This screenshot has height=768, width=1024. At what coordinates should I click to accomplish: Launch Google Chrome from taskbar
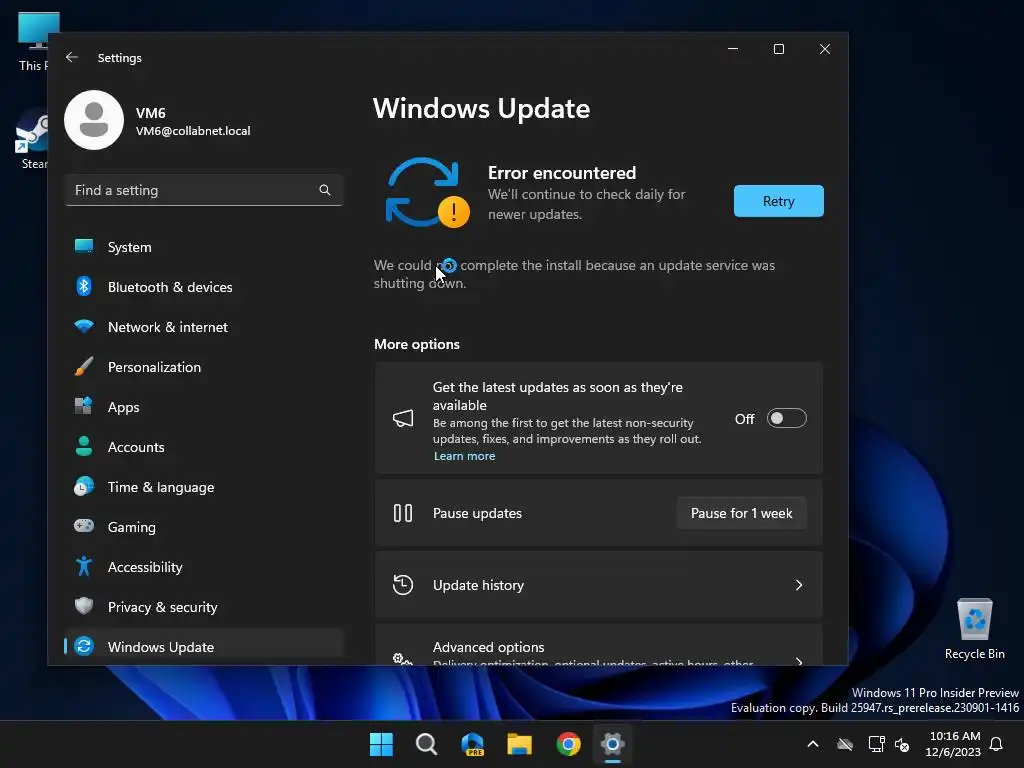[x=568, y=744]
